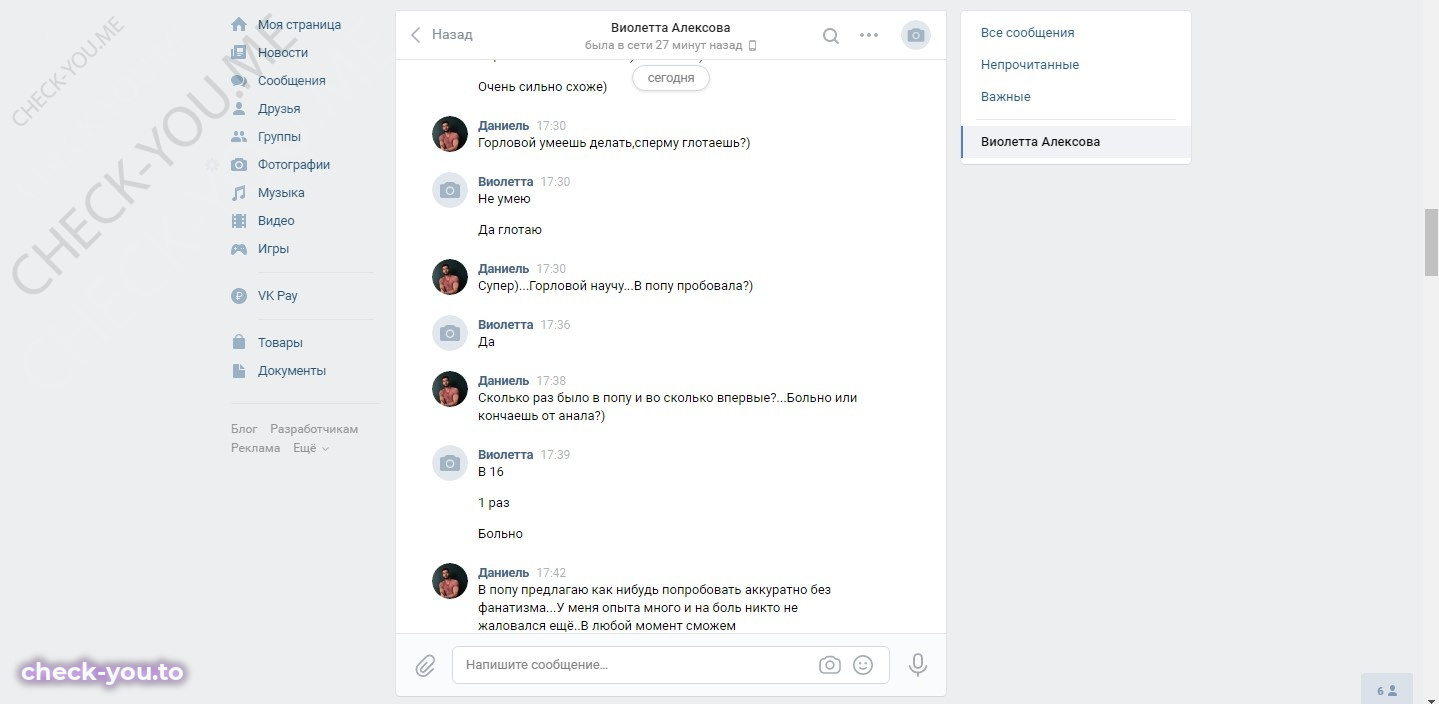The height and width of the screenshot is (704, 1439).
Task: Go to Друзья friends icon
Action: pos(239,108)
